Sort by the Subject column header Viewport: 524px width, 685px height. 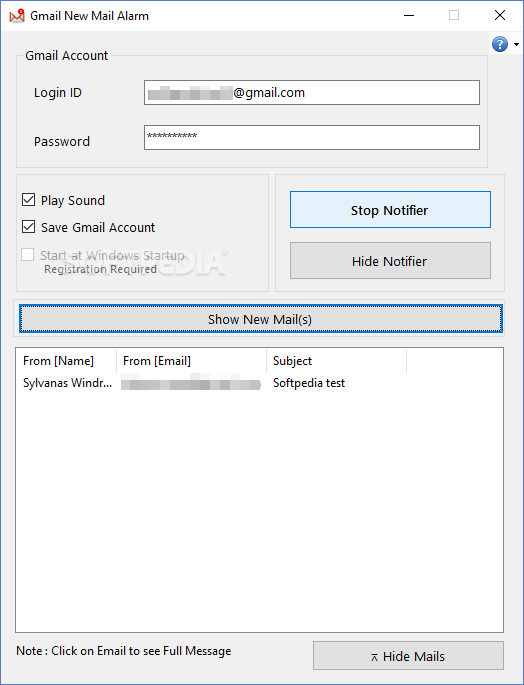pyautogui.click(x=336, y=361)
